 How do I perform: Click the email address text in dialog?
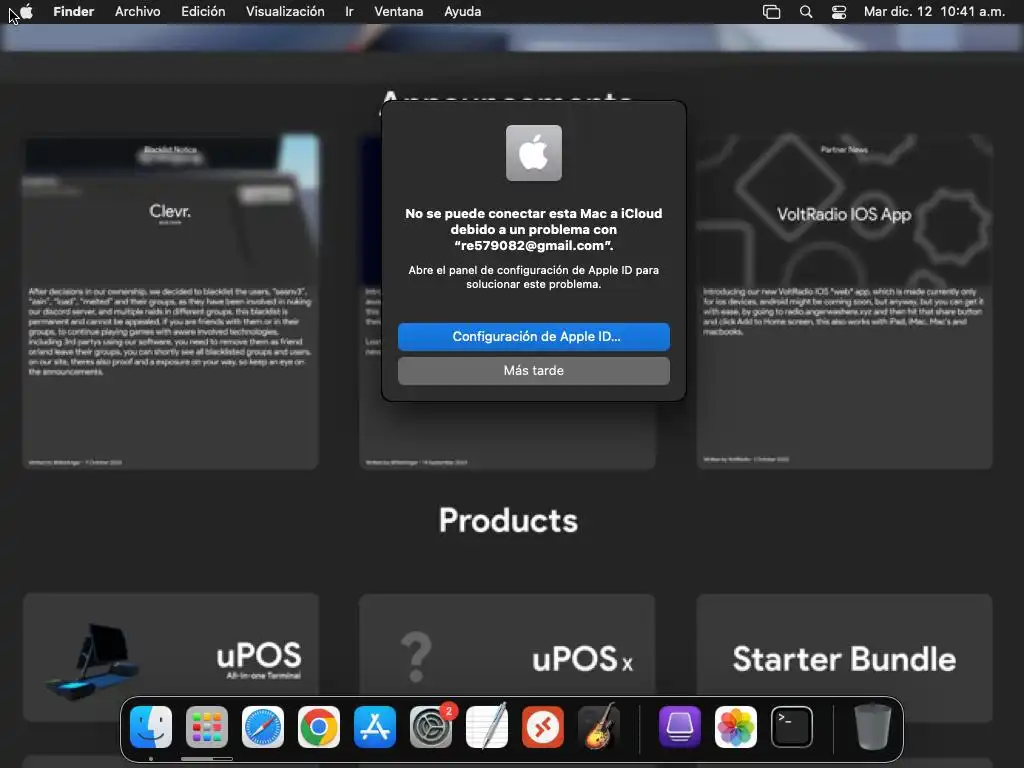534,246
